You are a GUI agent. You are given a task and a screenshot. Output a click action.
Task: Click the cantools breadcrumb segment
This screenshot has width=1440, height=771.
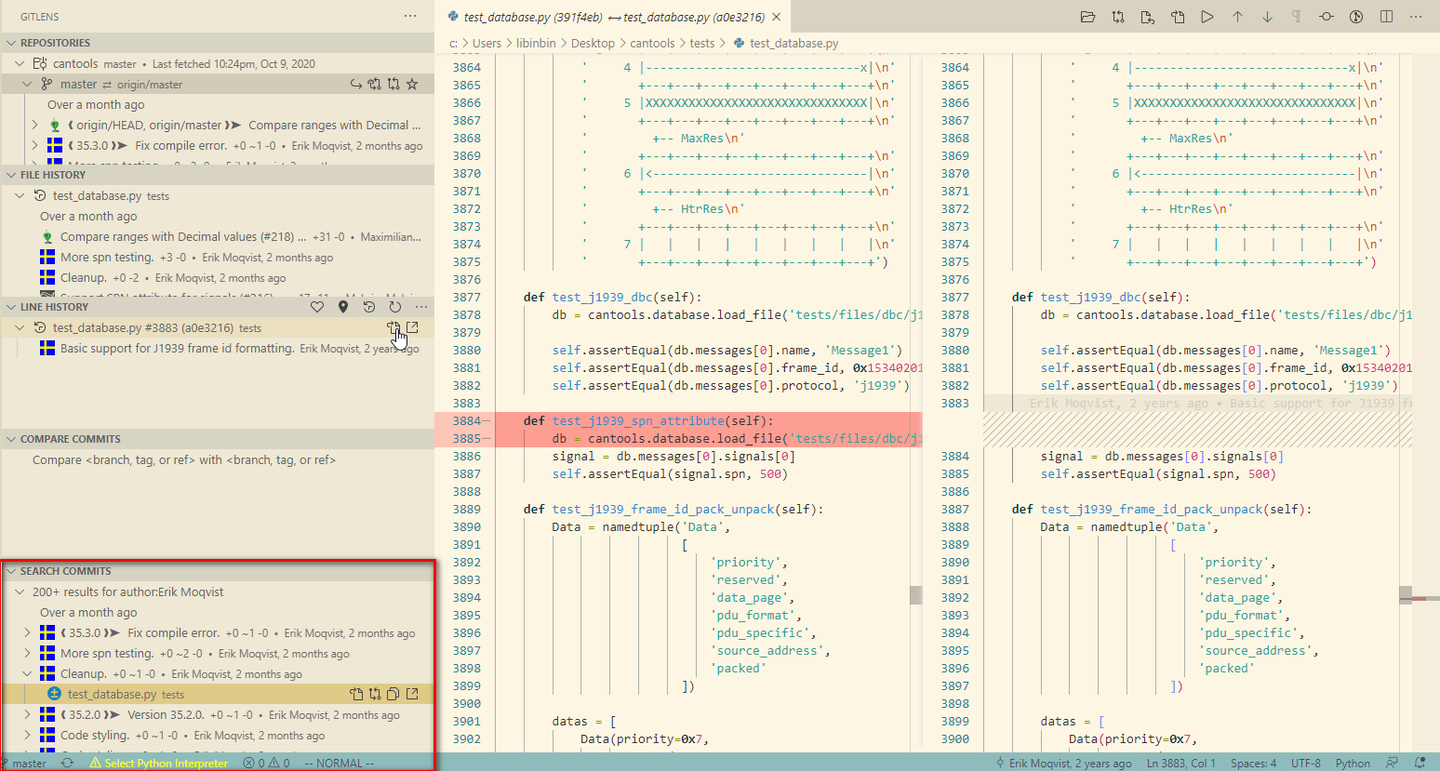[653, 43]
